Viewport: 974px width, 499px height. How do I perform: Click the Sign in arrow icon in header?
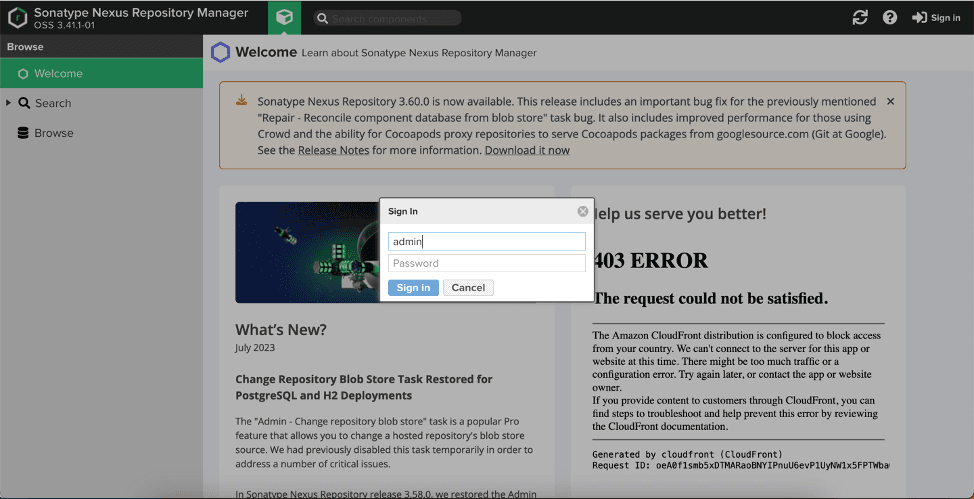(x=919, y=17)
